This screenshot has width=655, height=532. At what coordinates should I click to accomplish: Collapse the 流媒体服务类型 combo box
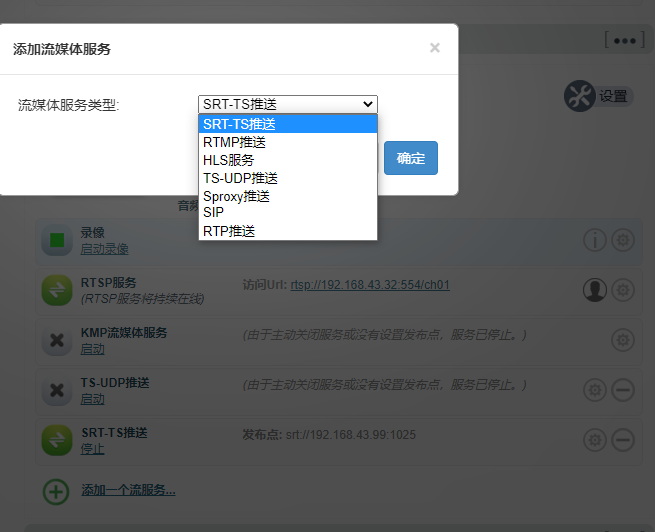288,104
